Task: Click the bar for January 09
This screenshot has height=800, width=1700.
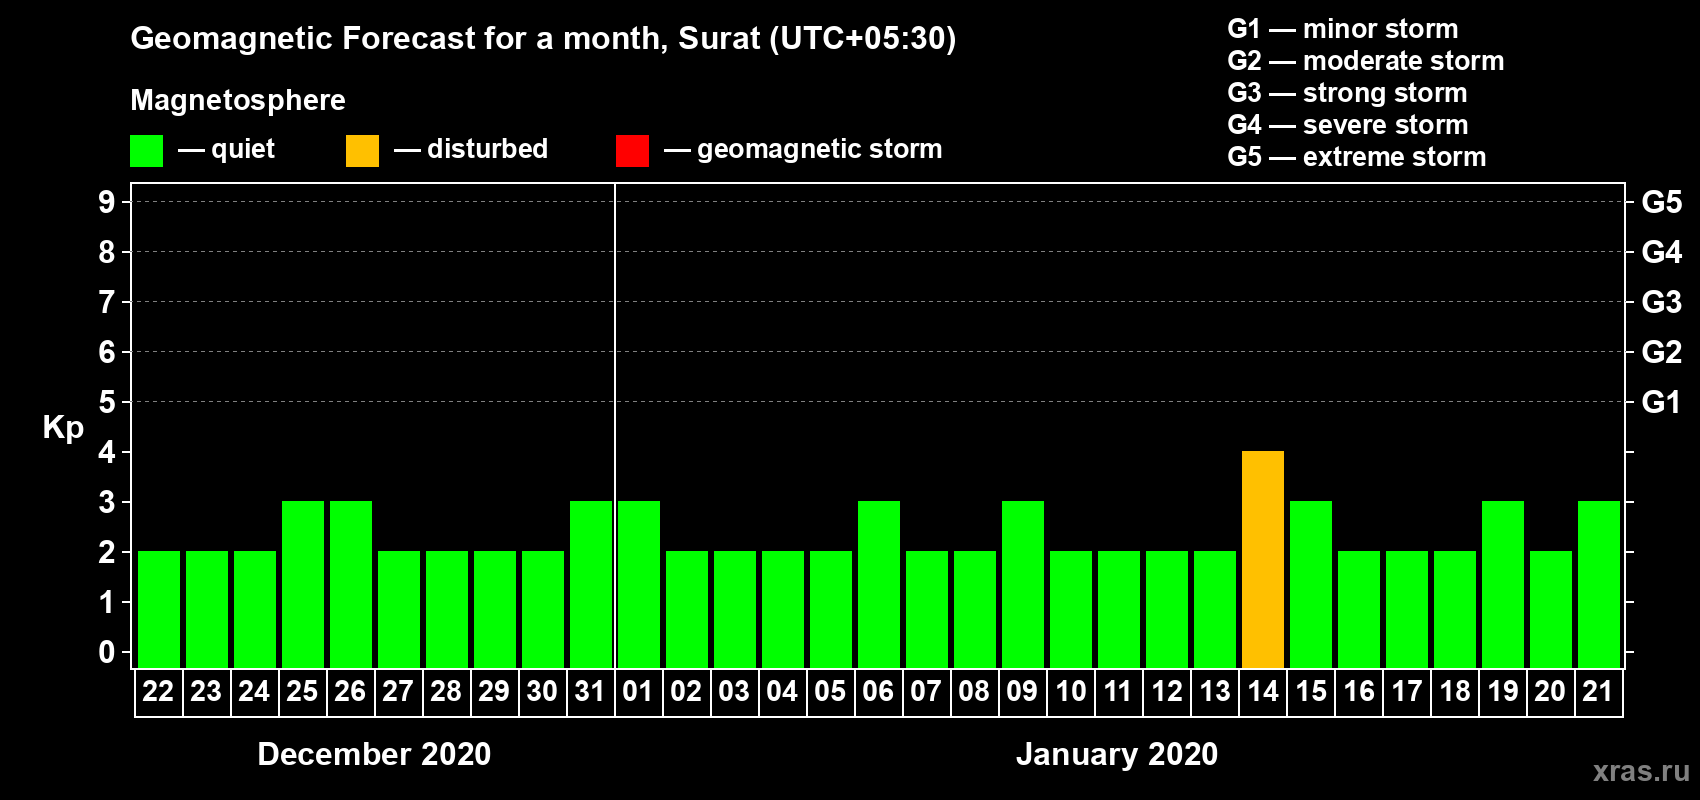Action: (x=1023, y=584)
